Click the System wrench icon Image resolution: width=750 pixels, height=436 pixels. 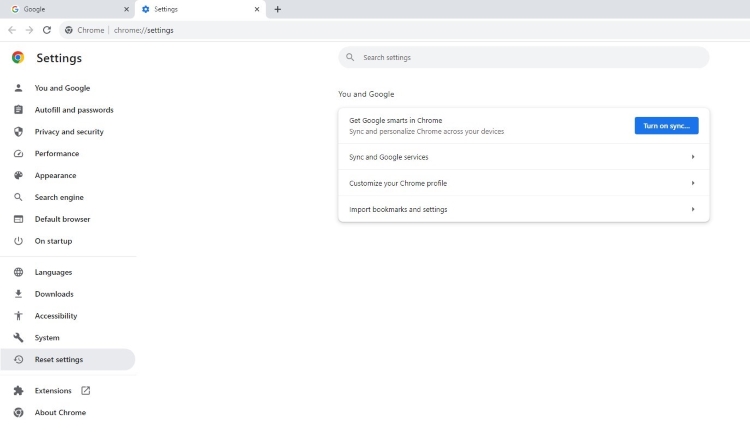coord(18,338)
